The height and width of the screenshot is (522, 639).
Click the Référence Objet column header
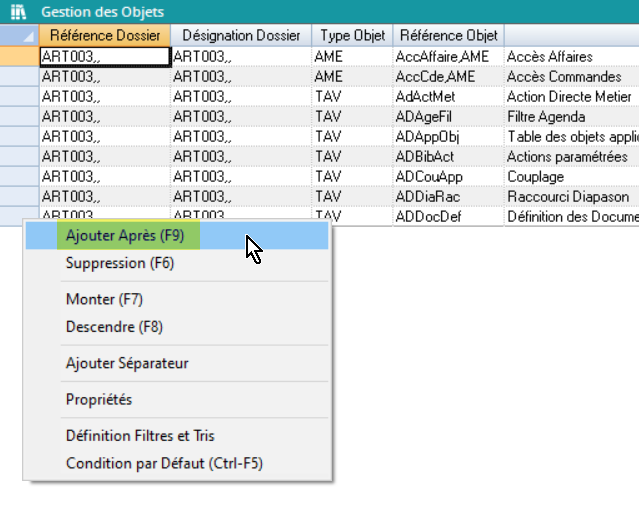(x=448, y=36)
